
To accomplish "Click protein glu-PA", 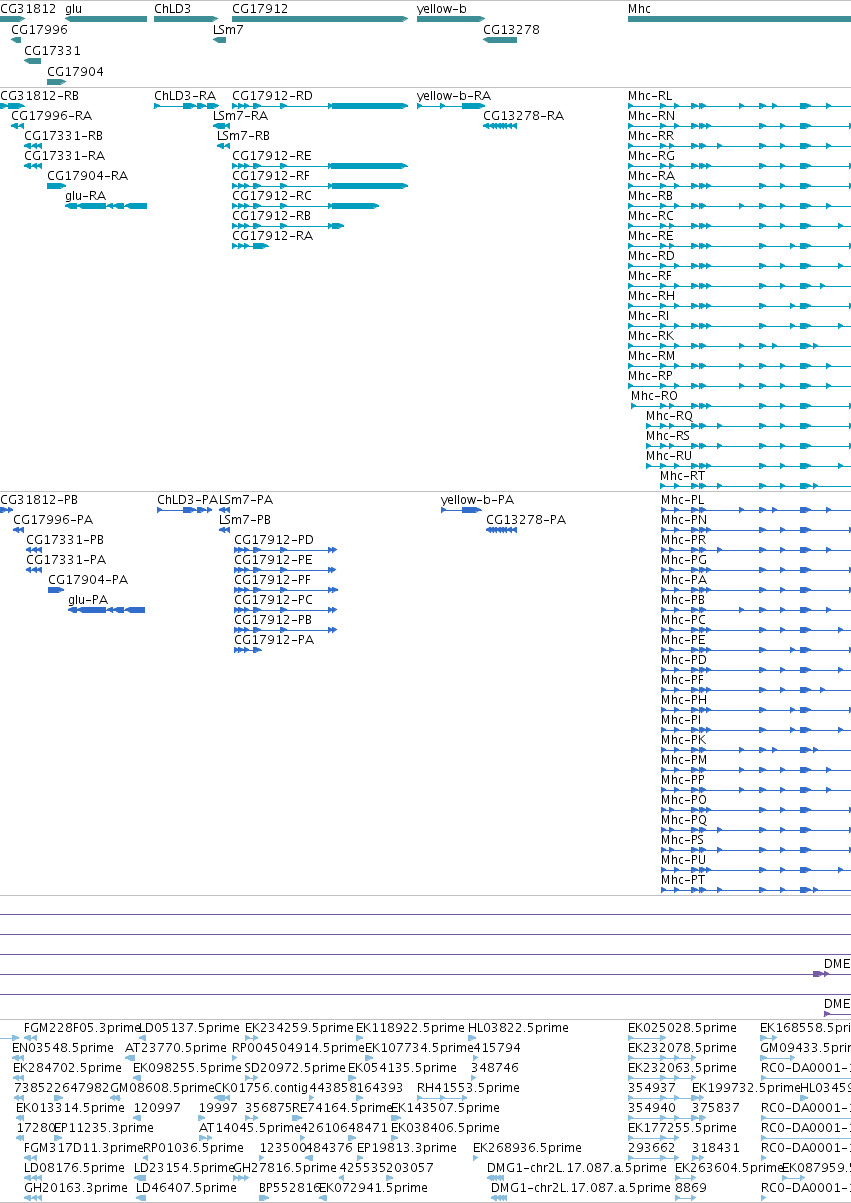I will 88,600.
